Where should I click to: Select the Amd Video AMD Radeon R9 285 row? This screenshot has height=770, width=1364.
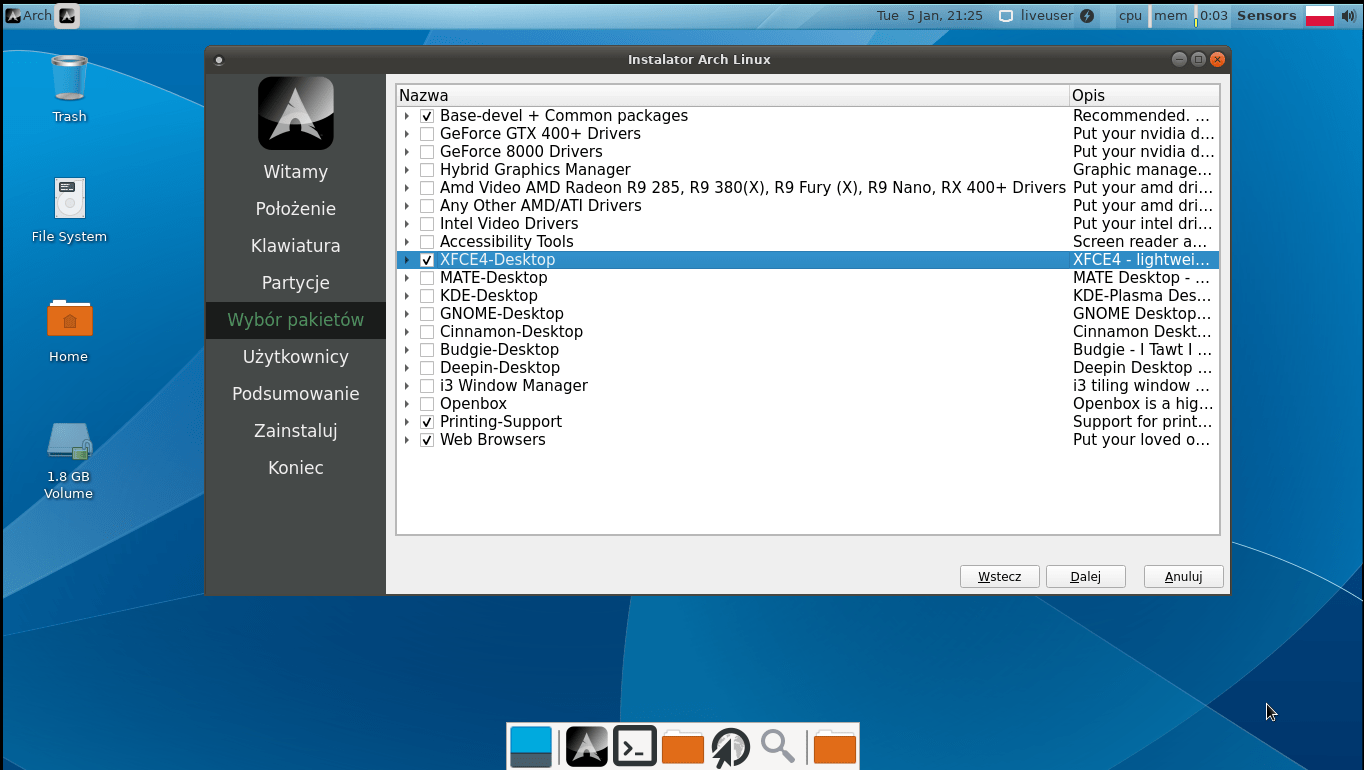pyautogui.click(x=808, y=188)
